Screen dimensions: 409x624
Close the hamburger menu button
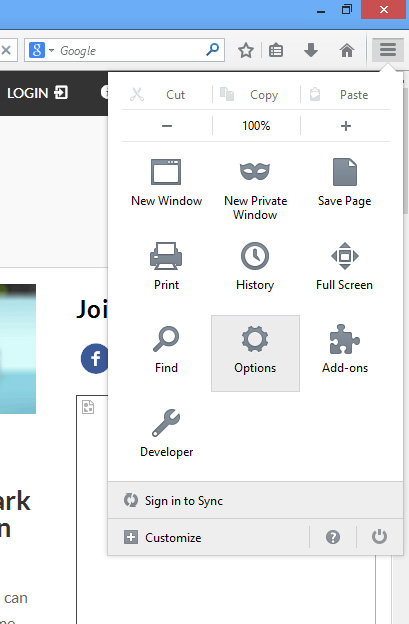(x=388, y=50)
